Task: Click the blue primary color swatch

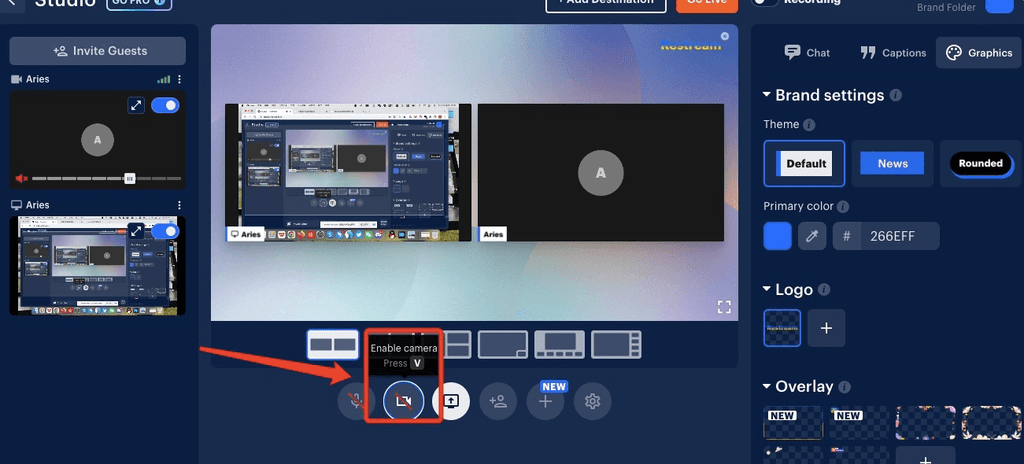Action: click(x=777, y=236)
